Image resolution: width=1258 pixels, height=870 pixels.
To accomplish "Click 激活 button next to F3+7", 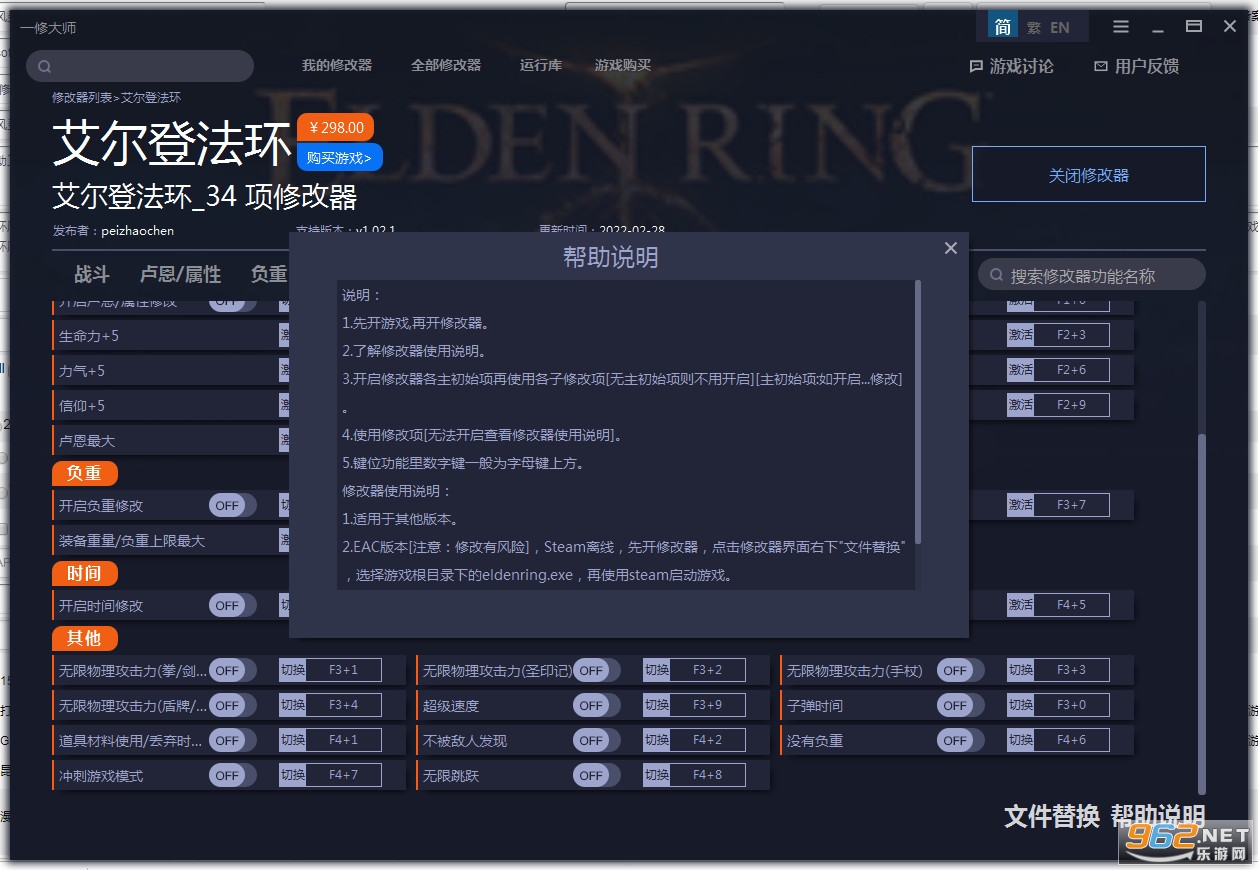I will [x=1020, y=505].
